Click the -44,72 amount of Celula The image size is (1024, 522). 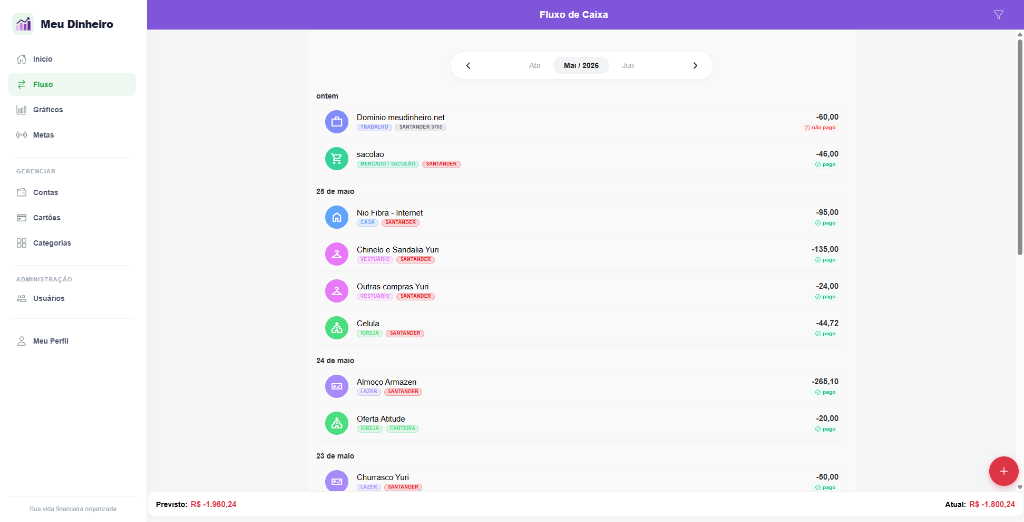coord(827,323)
